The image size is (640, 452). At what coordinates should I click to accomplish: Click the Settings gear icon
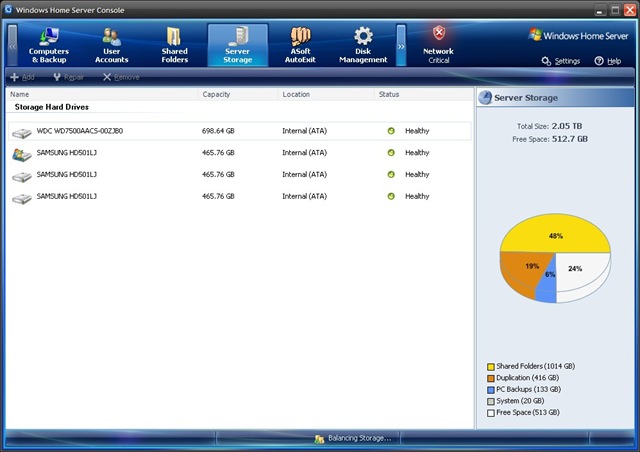coord(546,61)
